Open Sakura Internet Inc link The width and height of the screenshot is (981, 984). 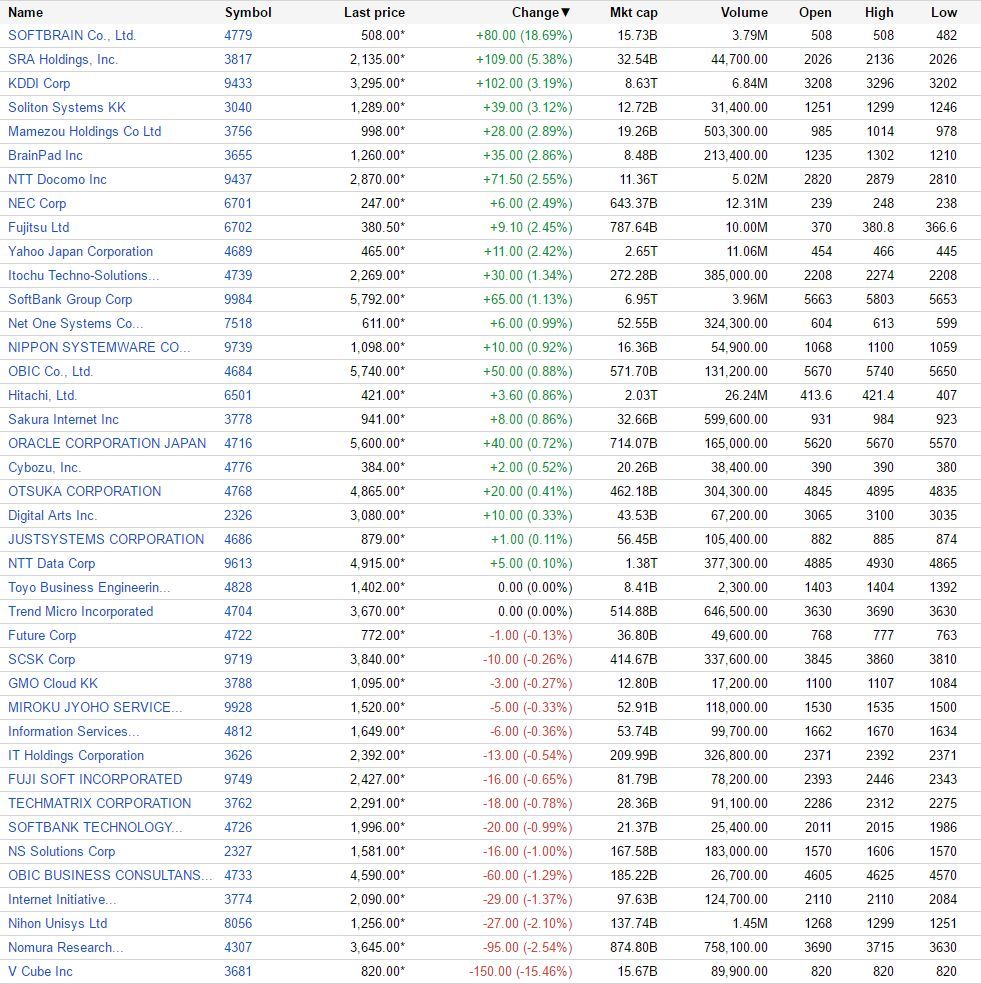[x=63, y=420]
